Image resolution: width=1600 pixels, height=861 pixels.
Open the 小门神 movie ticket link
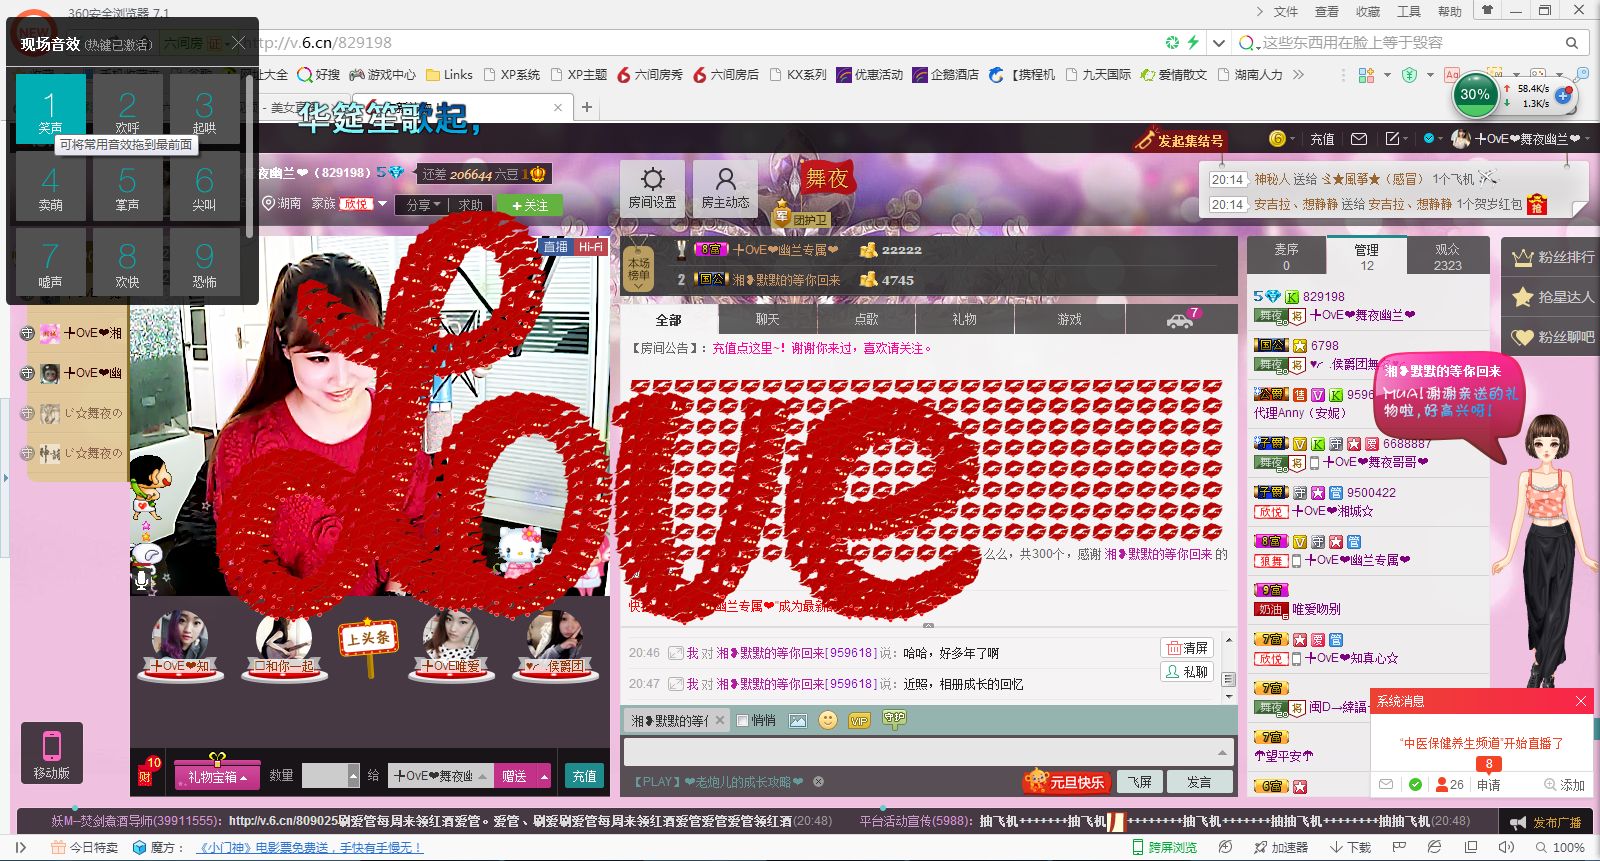click(x=309, y=847)
